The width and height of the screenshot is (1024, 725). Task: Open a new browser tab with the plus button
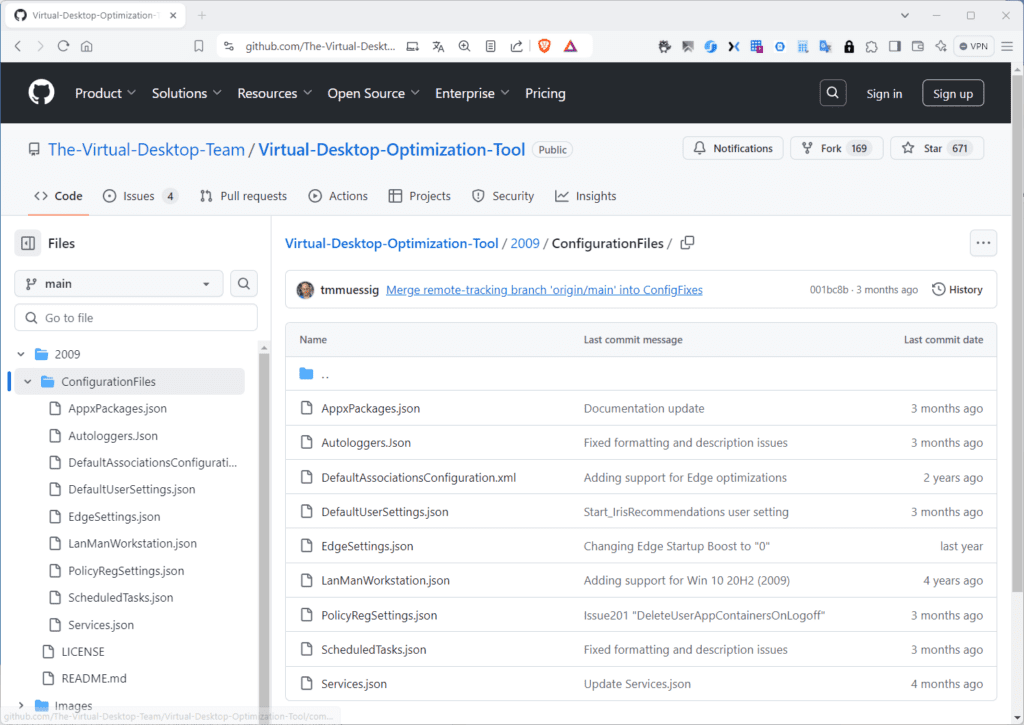[x=202, y=15]
